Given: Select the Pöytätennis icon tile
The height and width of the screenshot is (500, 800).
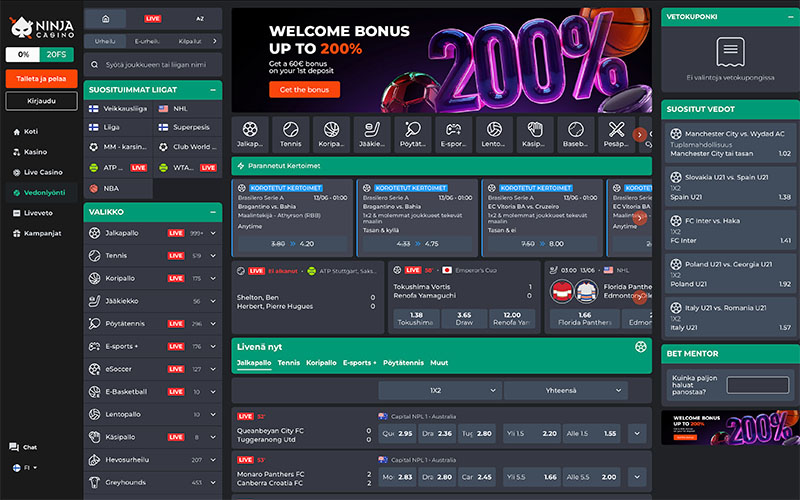Looking at the screenshot, I should click(x=413, y=135).
